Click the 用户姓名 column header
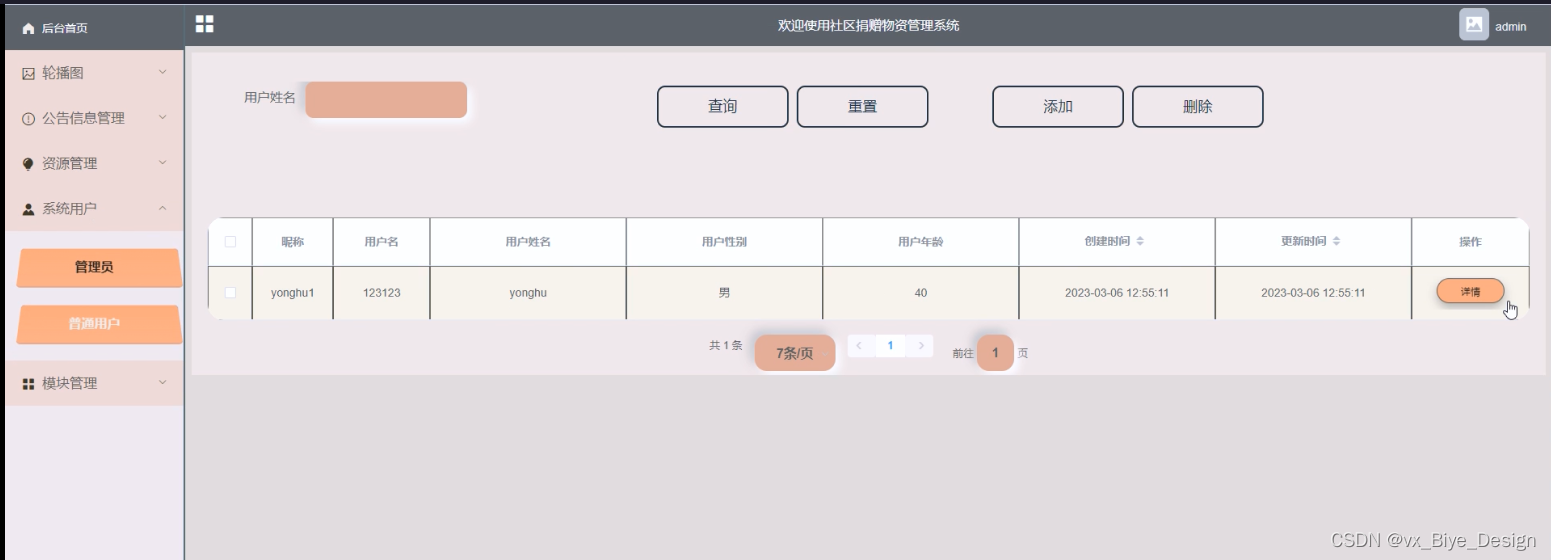 [x=528, y=242]
